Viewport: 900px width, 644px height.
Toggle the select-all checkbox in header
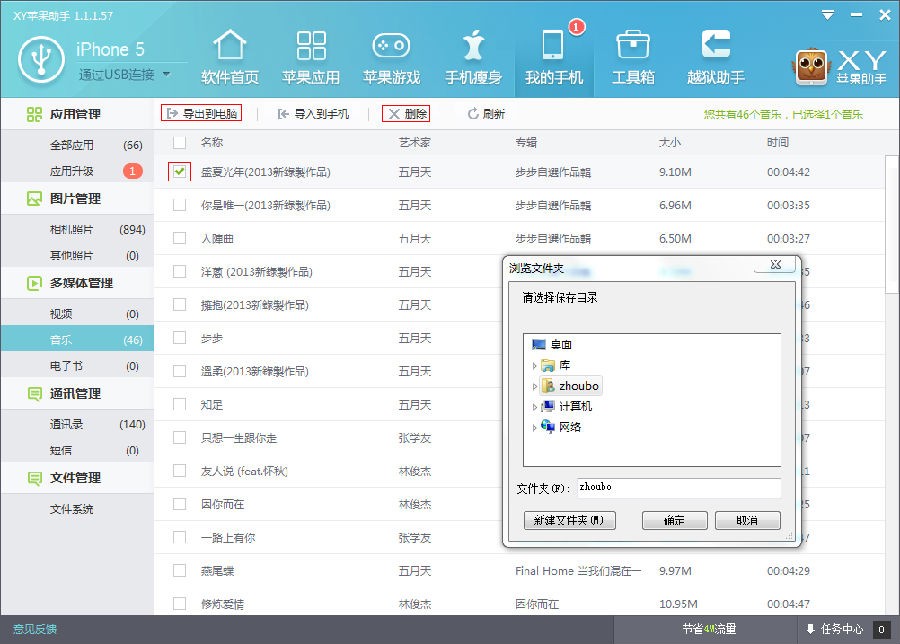click(x=179, y=142)
